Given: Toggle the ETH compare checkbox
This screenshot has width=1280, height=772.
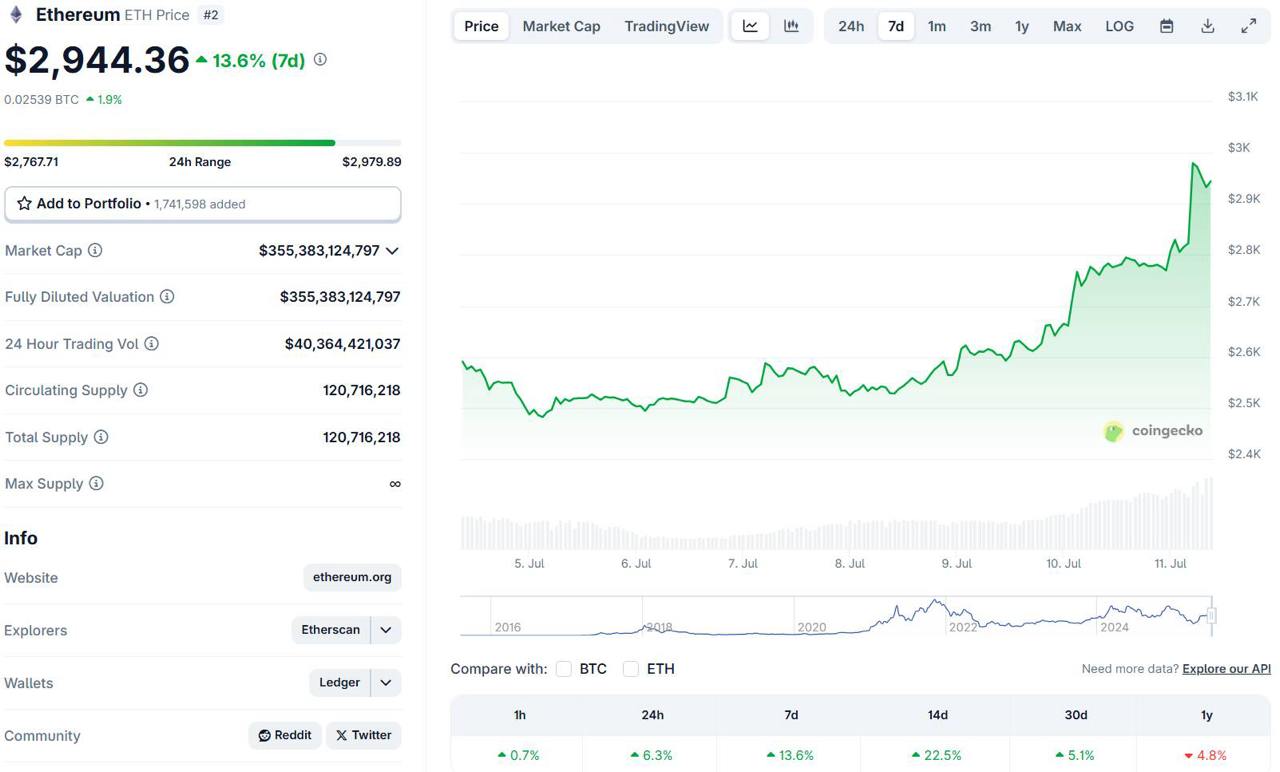Looking at the screenshot, I should tap(631, 669).
